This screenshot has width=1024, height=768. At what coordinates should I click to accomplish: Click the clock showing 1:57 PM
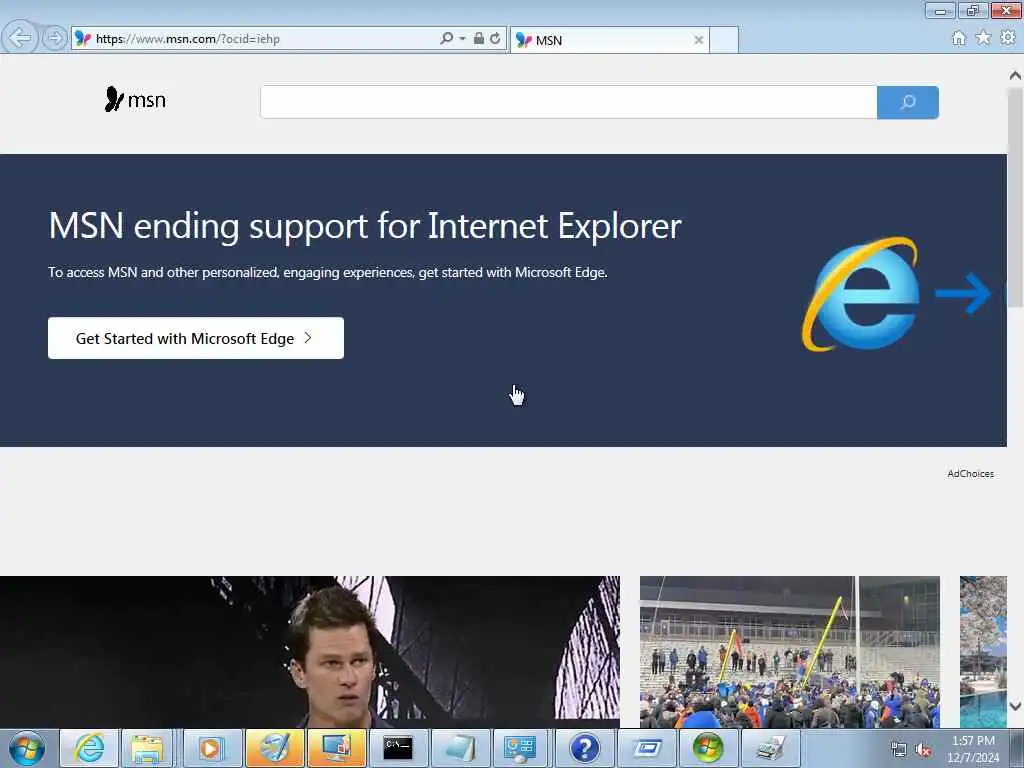973,741
